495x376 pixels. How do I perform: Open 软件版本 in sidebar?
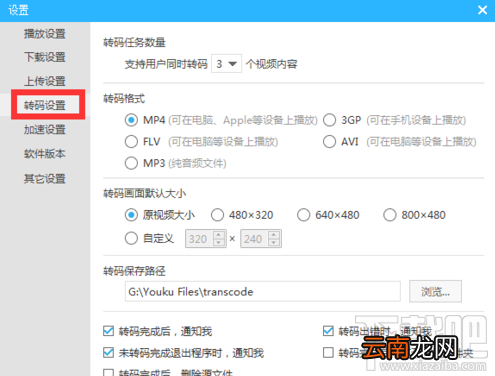(x=45, y=154)
